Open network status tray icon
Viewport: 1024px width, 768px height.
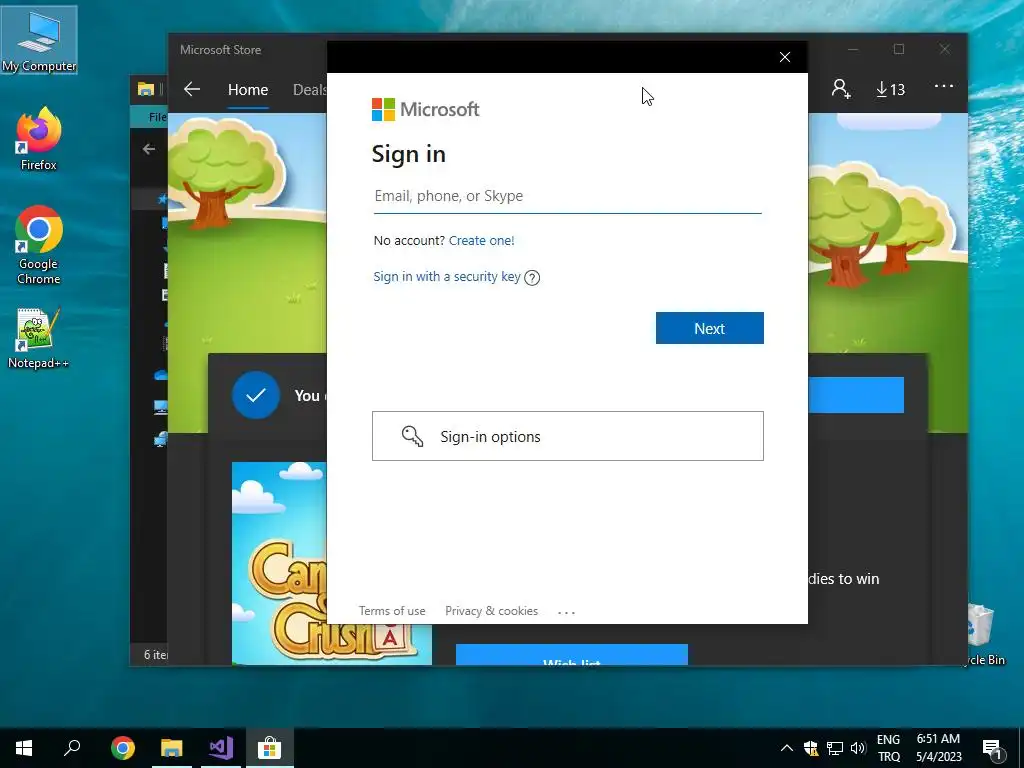(835, 748)
